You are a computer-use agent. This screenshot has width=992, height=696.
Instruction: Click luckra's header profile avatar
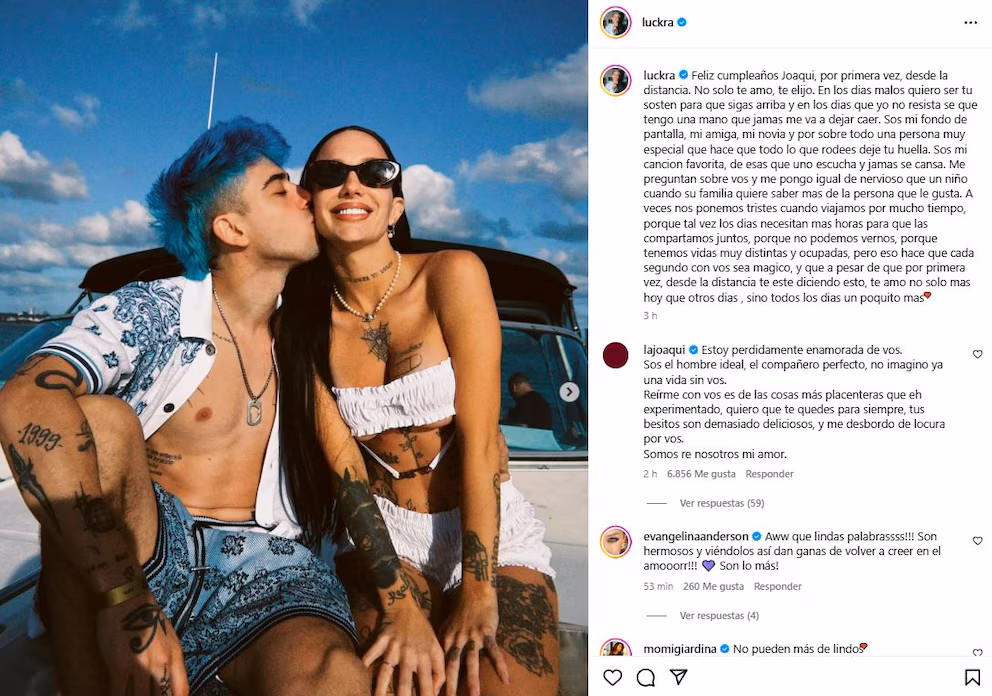pyautogui.click(x=616, y=23)
